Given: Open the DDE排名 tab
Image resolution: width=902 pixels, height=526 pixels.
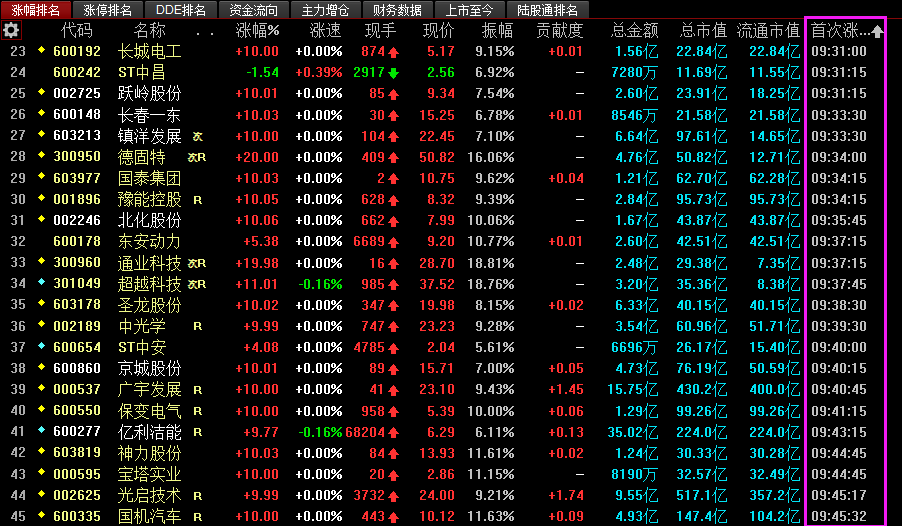Looking at the screenshot, I should click(x=181, y=10).
